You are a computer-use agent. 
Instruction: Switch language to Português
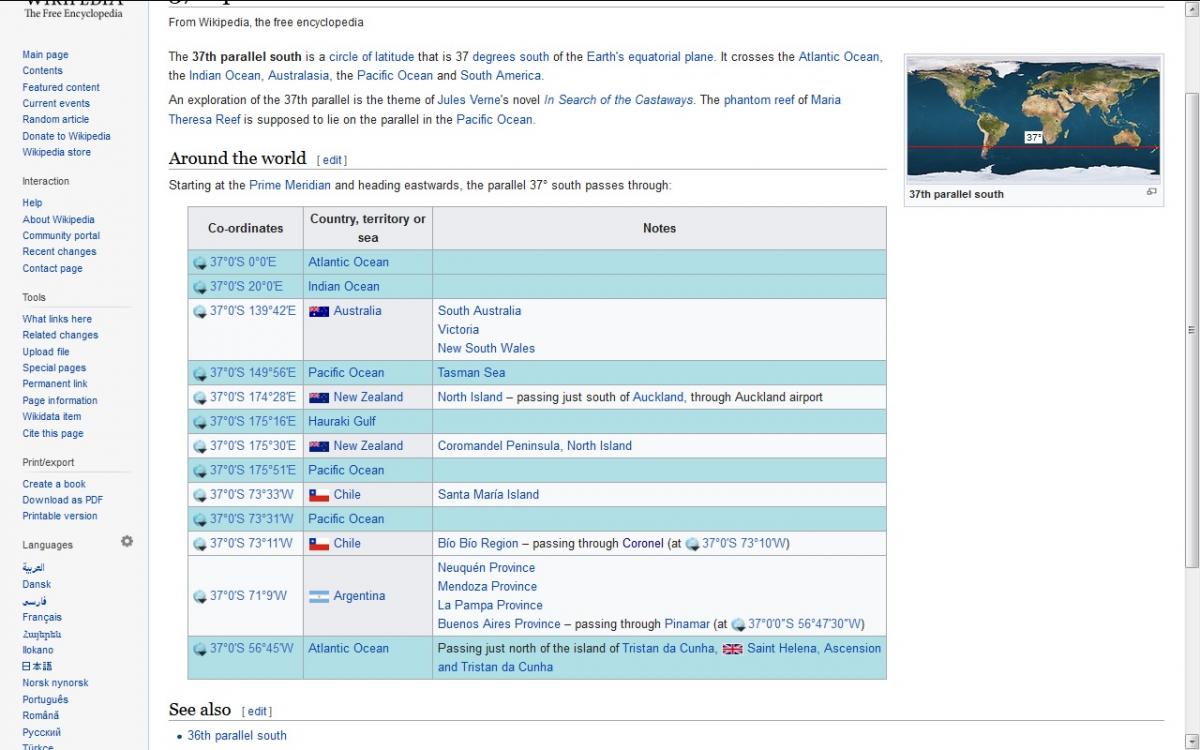point(46,699)
